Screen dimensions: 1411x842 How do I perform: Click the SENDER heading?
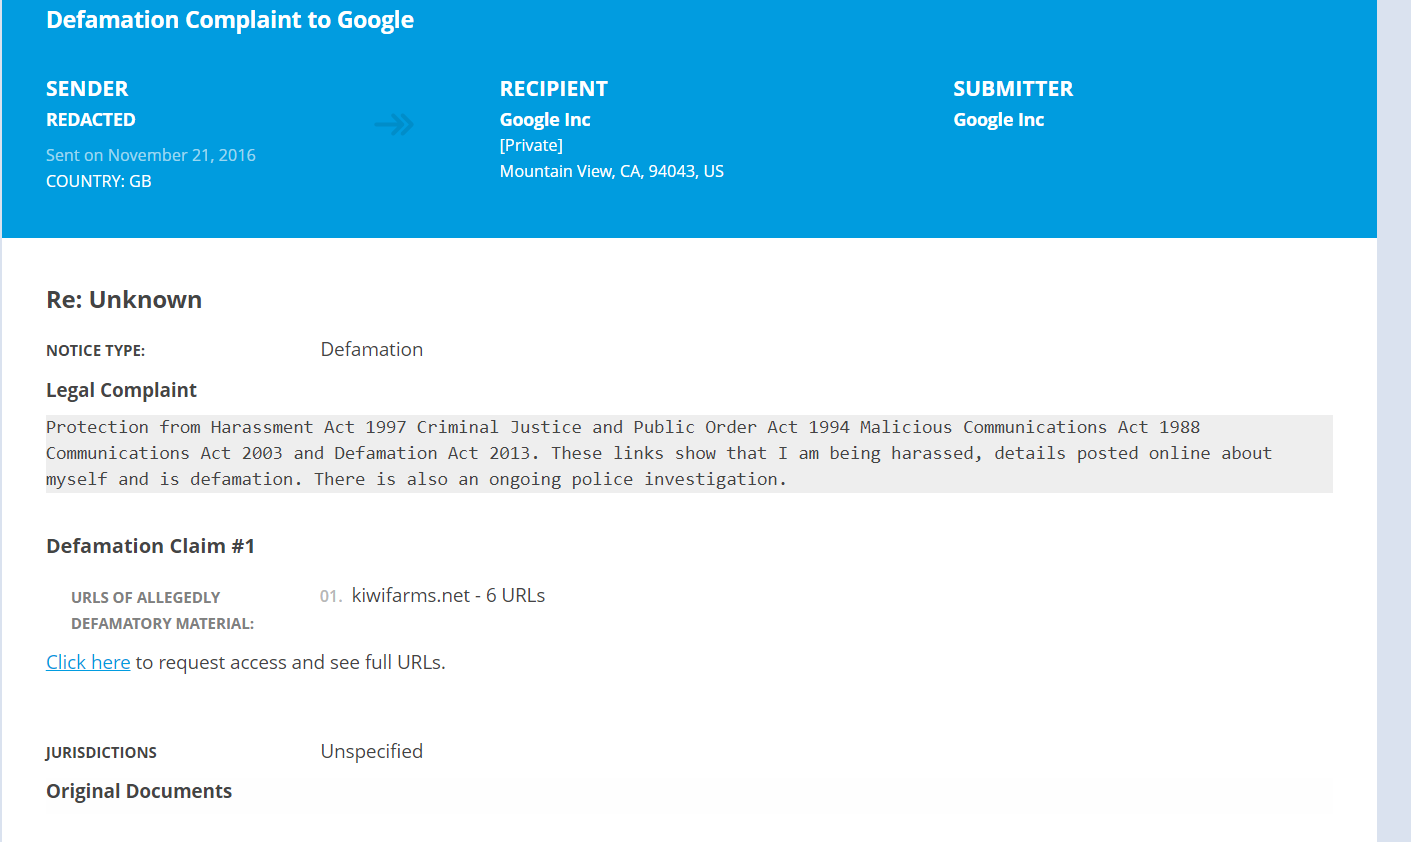coord(87,88)
